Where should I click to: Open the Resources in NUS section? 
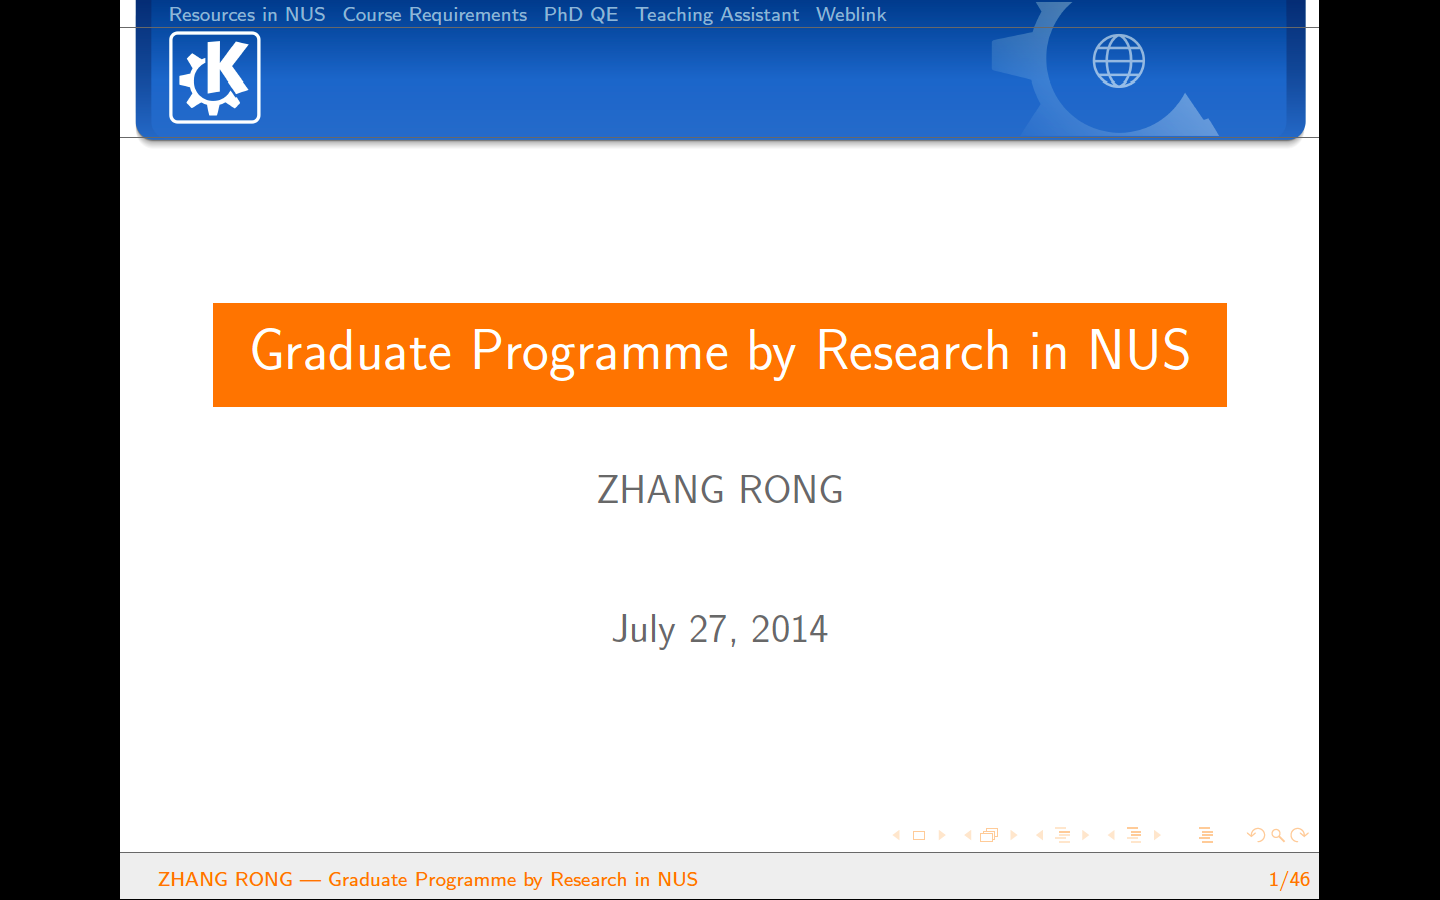(247, 15)
